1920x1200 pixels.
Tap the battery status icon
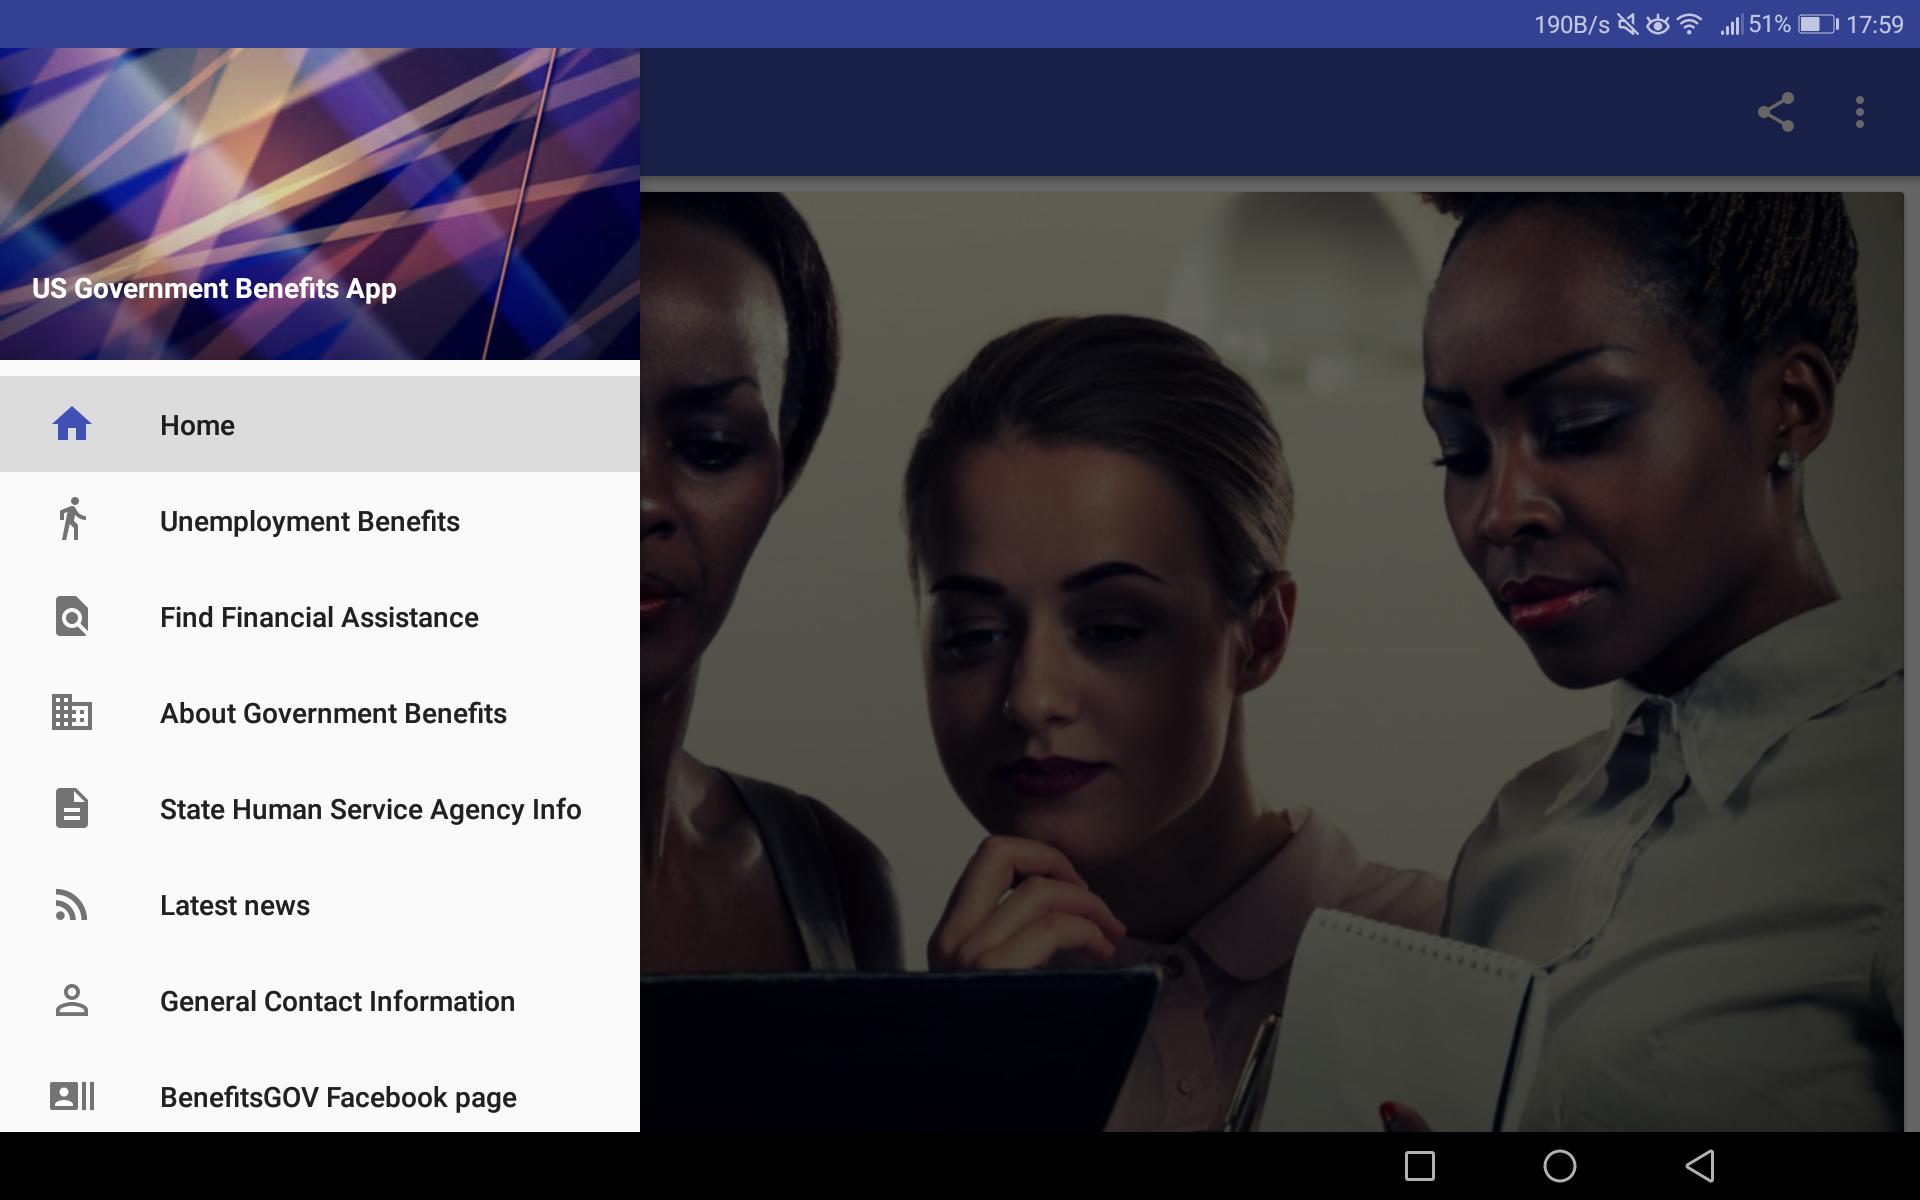click(1818, 24)
